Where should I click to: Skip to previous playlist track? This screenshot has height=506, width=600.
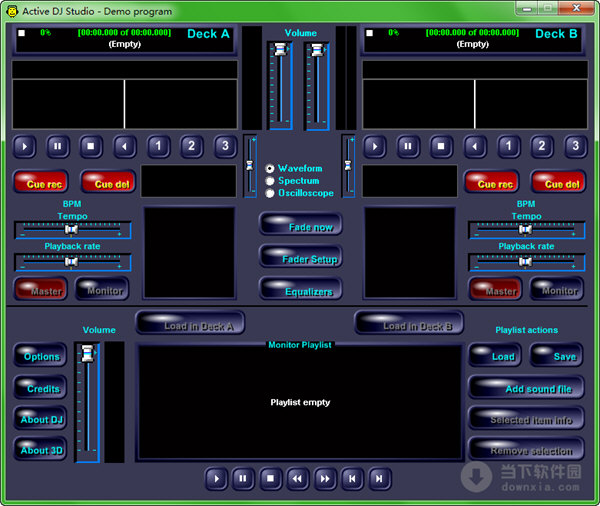click(352, 479)
